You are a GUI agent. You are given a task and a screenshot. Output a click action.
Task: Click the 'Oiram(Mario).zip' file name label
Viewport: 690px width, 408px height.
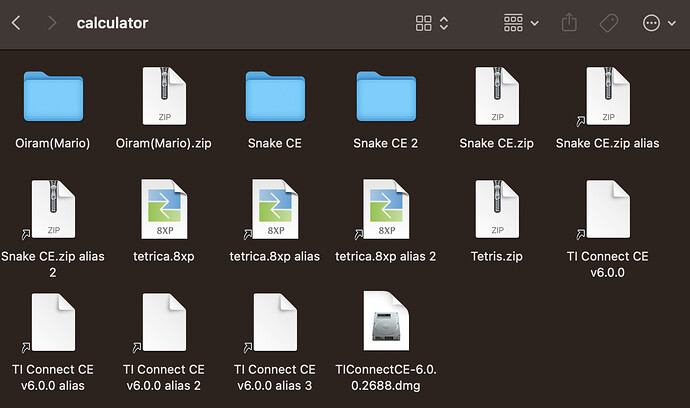(164, 143)
